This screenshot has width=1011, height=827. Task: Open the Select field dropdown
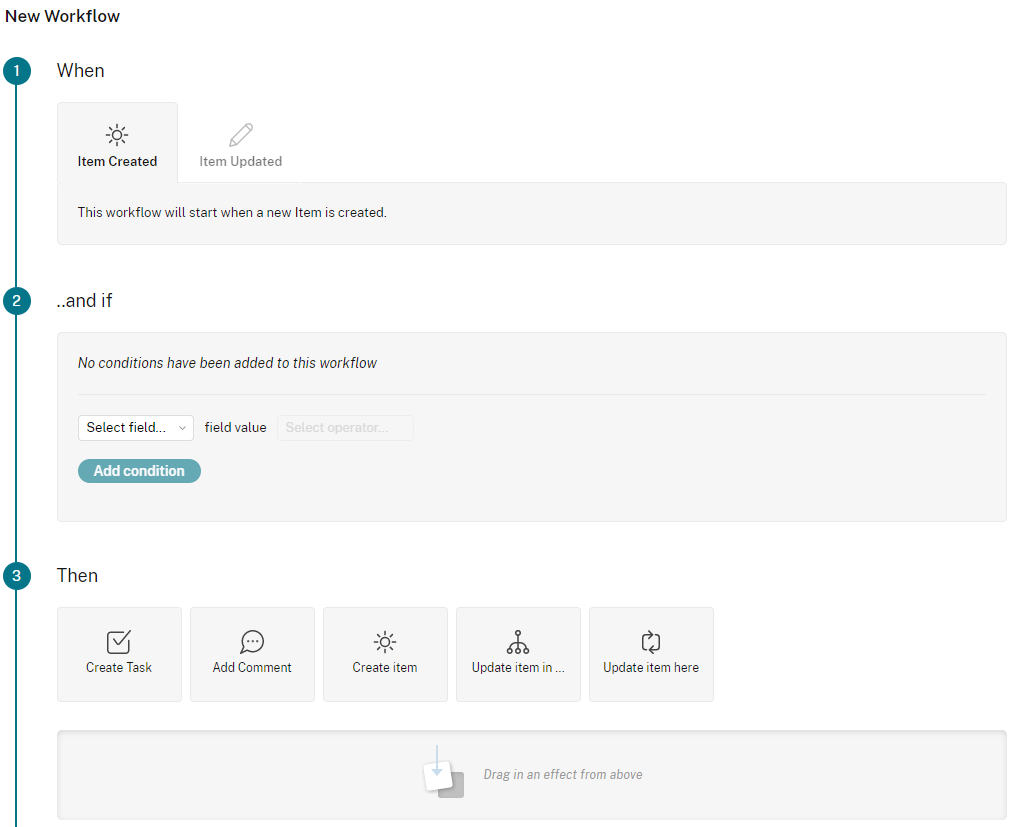point(136,428)
